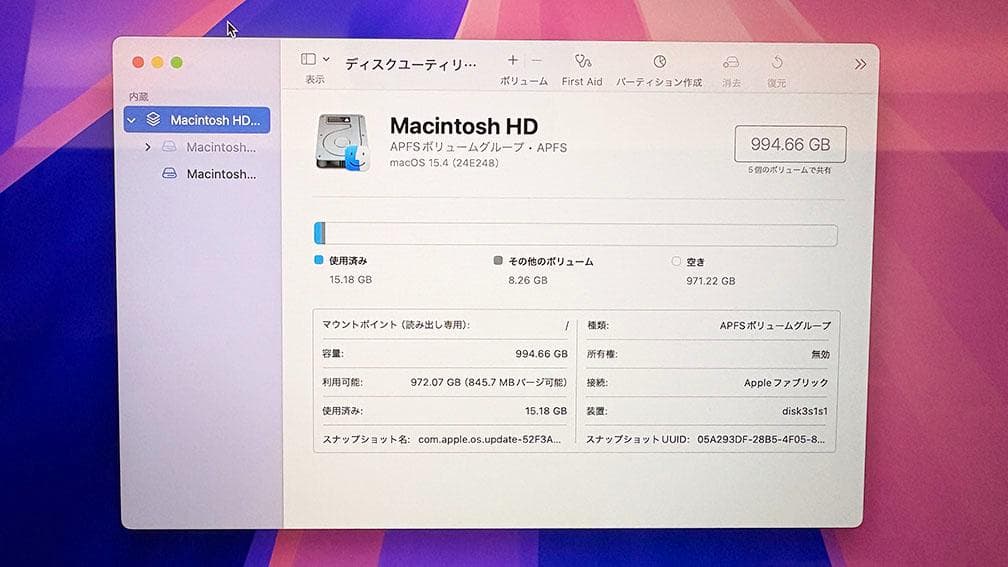Click the Restore (復元) arrow icon
1008x567 pixels.
777,62
